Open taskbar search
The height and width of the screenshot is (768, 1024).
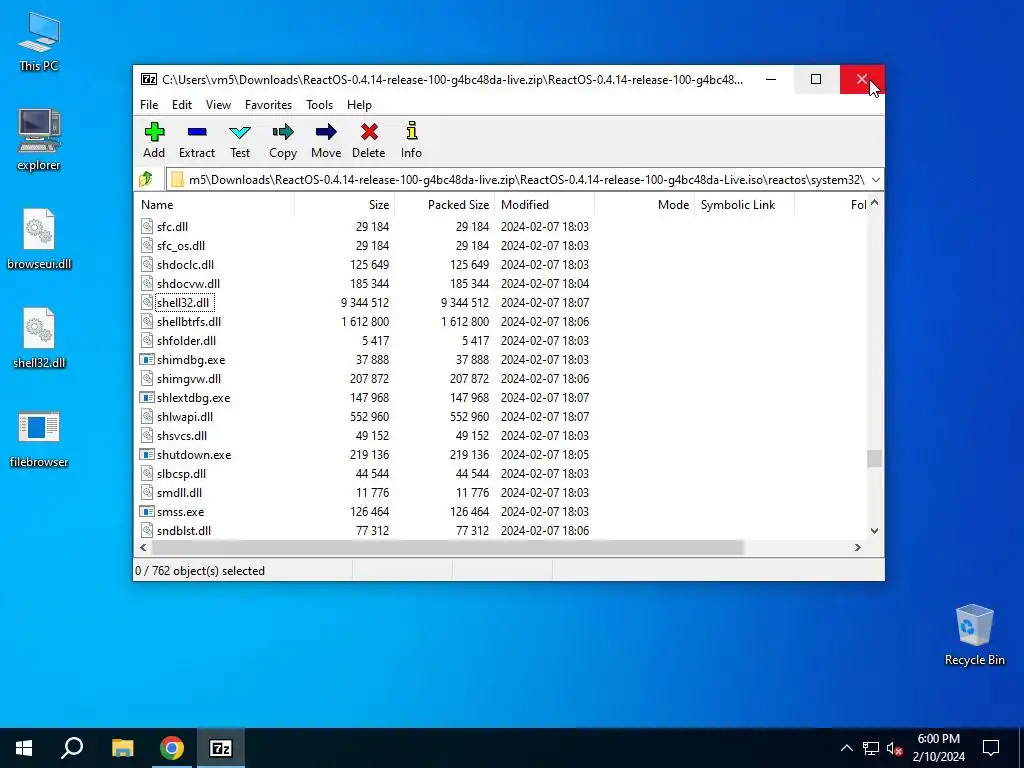(x=72, y=748)
